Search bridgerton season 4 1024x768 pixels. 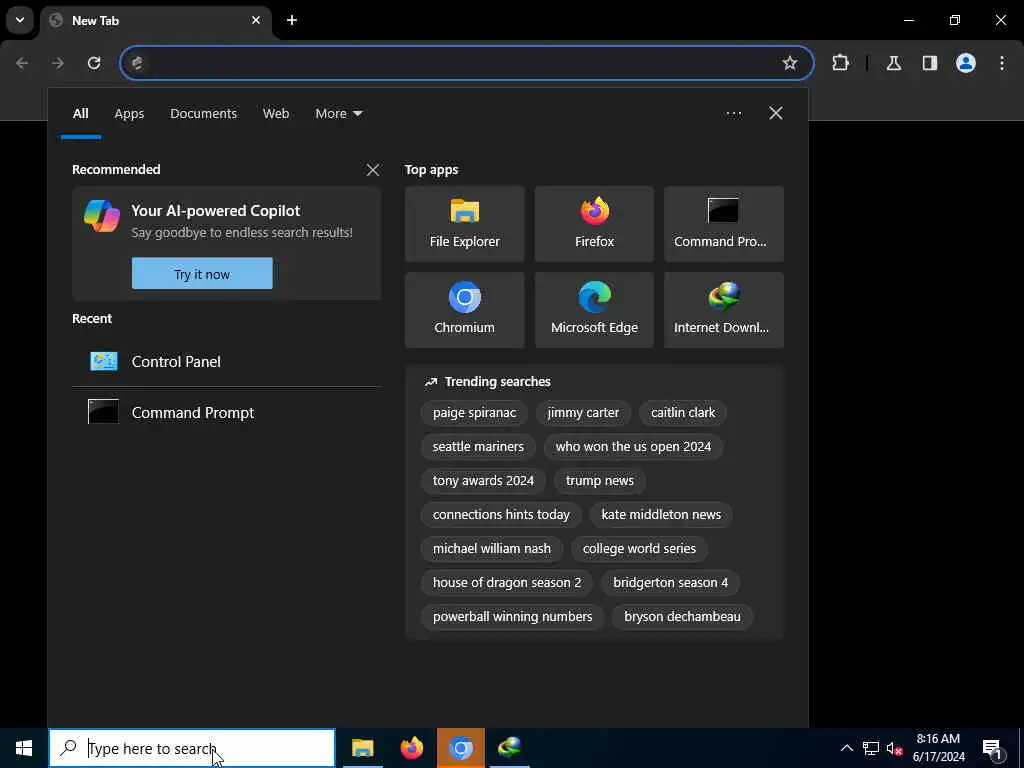671,583
